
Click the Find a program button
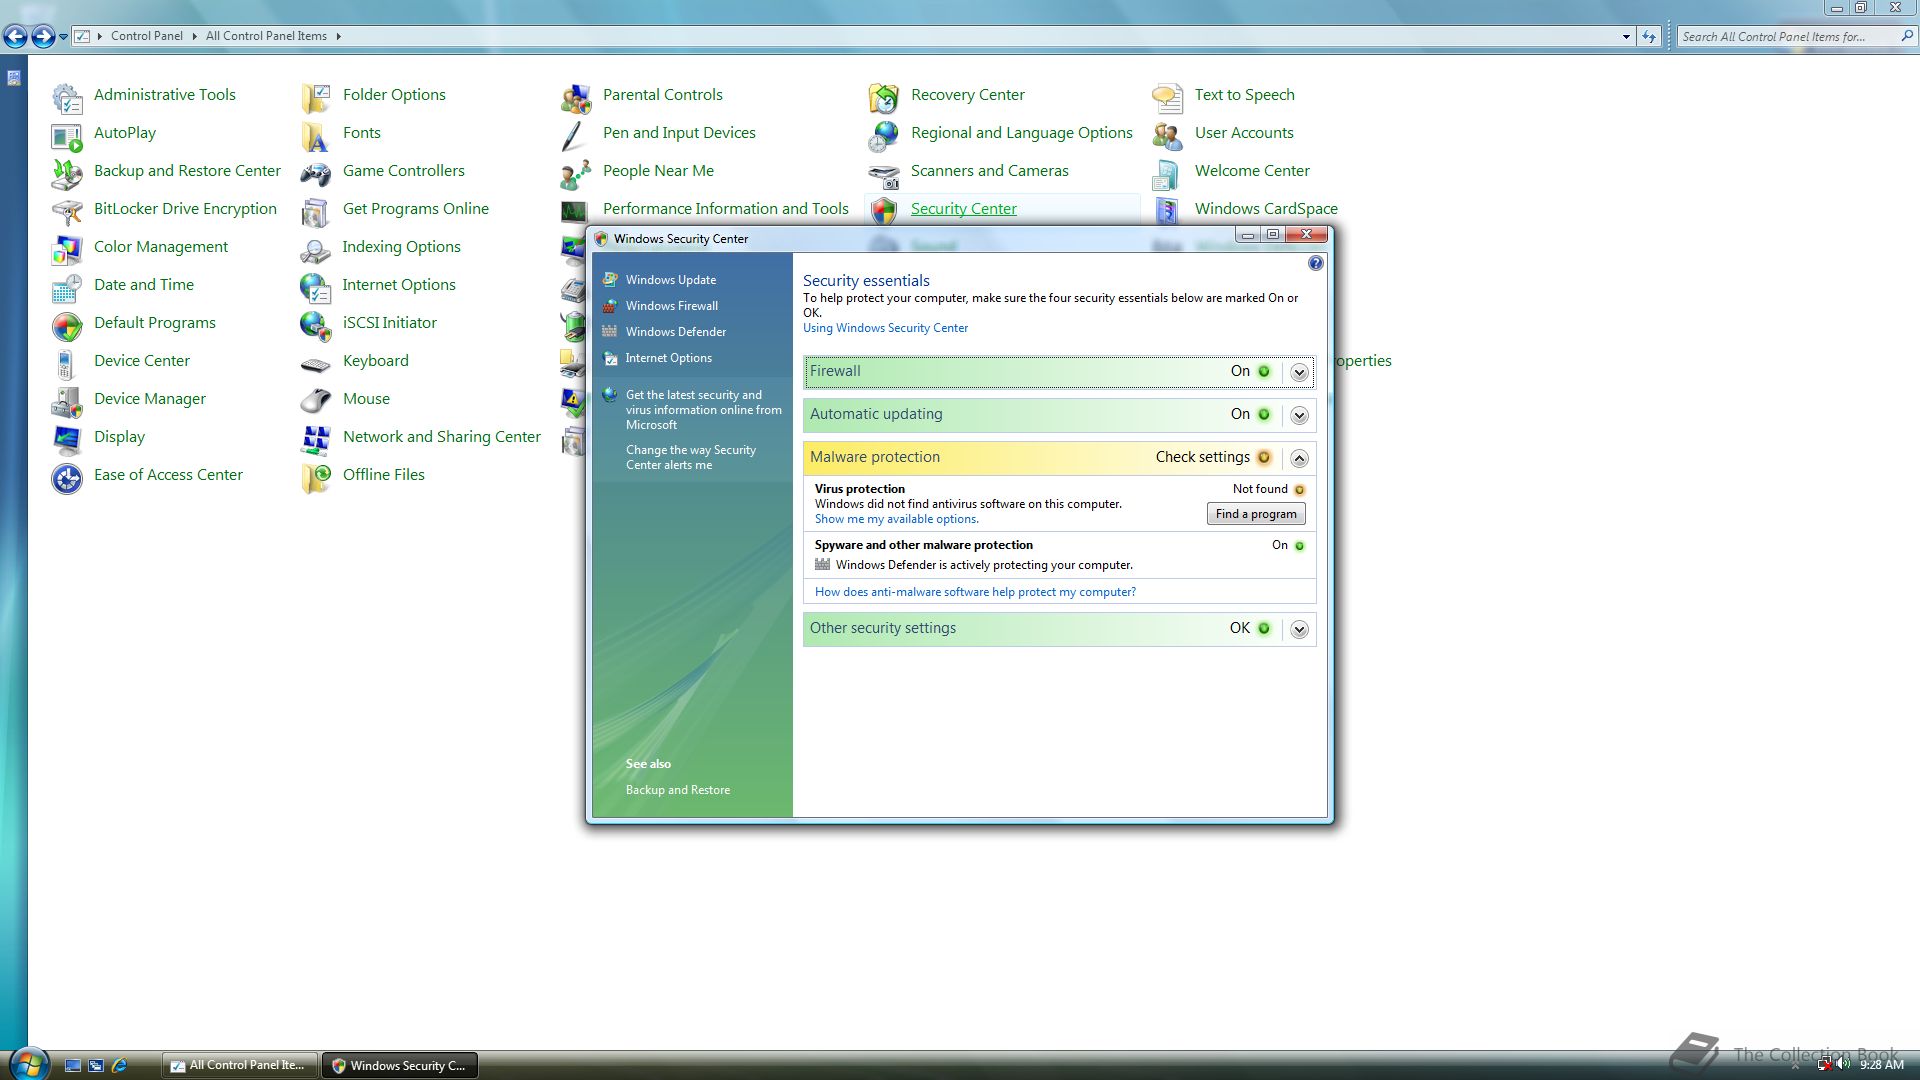click(1255, 514)
